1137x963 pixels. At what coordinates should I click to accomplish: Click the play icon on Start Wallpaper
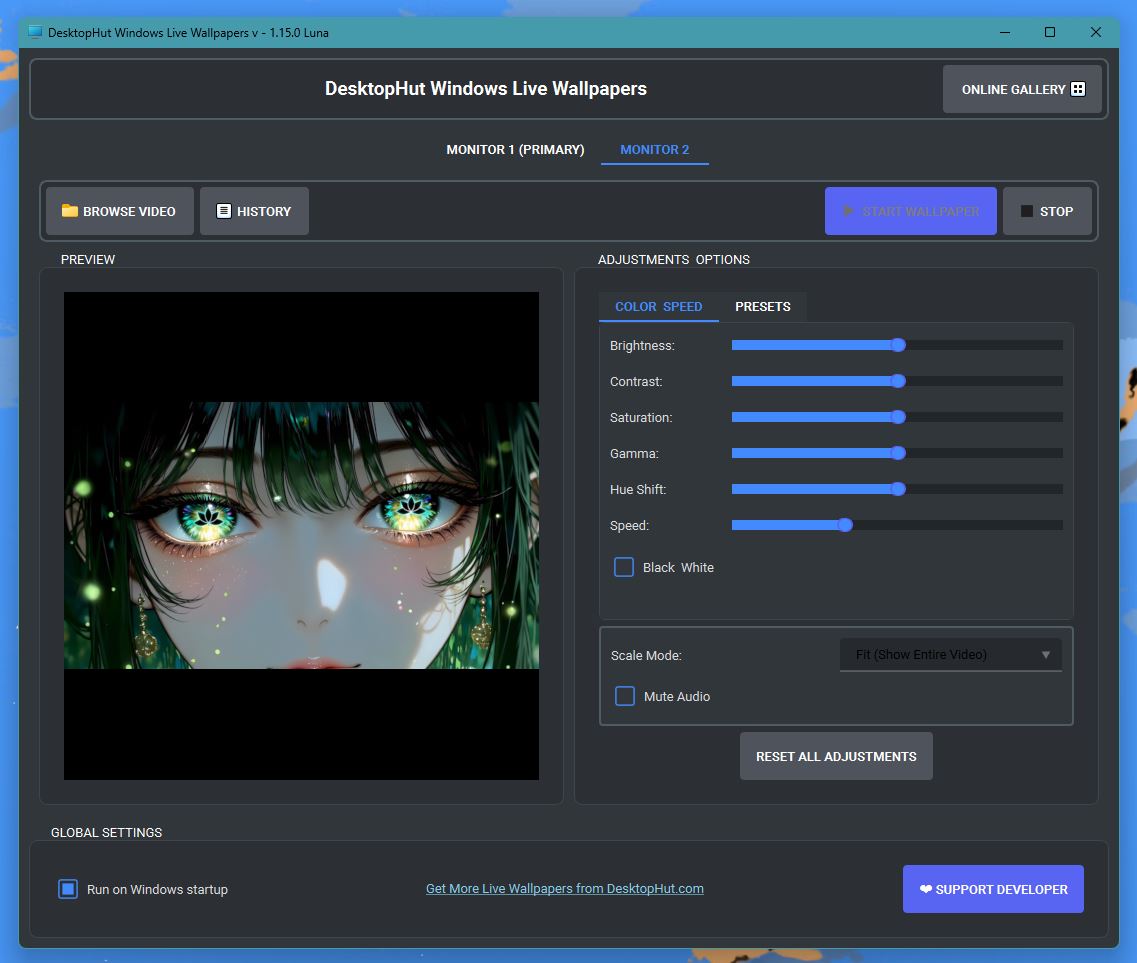[848, 211]
